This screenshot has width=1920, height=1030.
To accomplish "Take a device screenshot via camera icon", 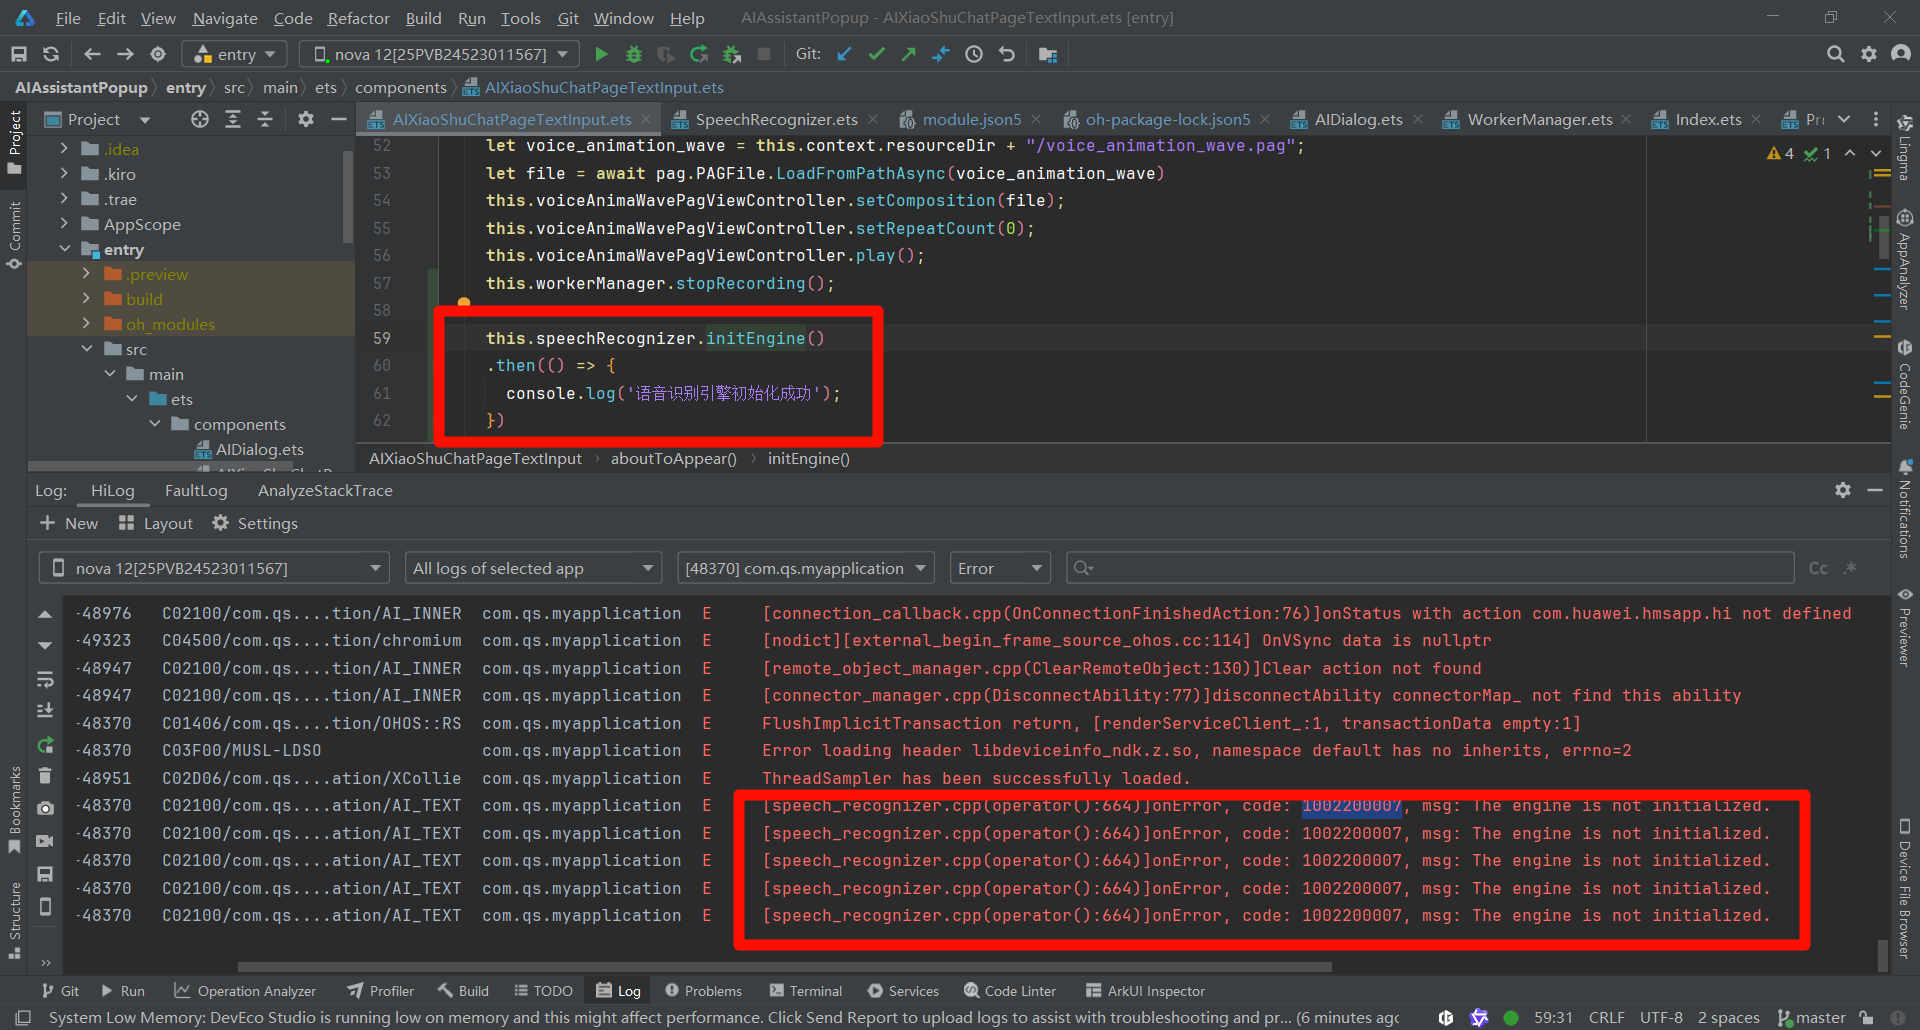I will pyautogui.click(x=45, y=808).
